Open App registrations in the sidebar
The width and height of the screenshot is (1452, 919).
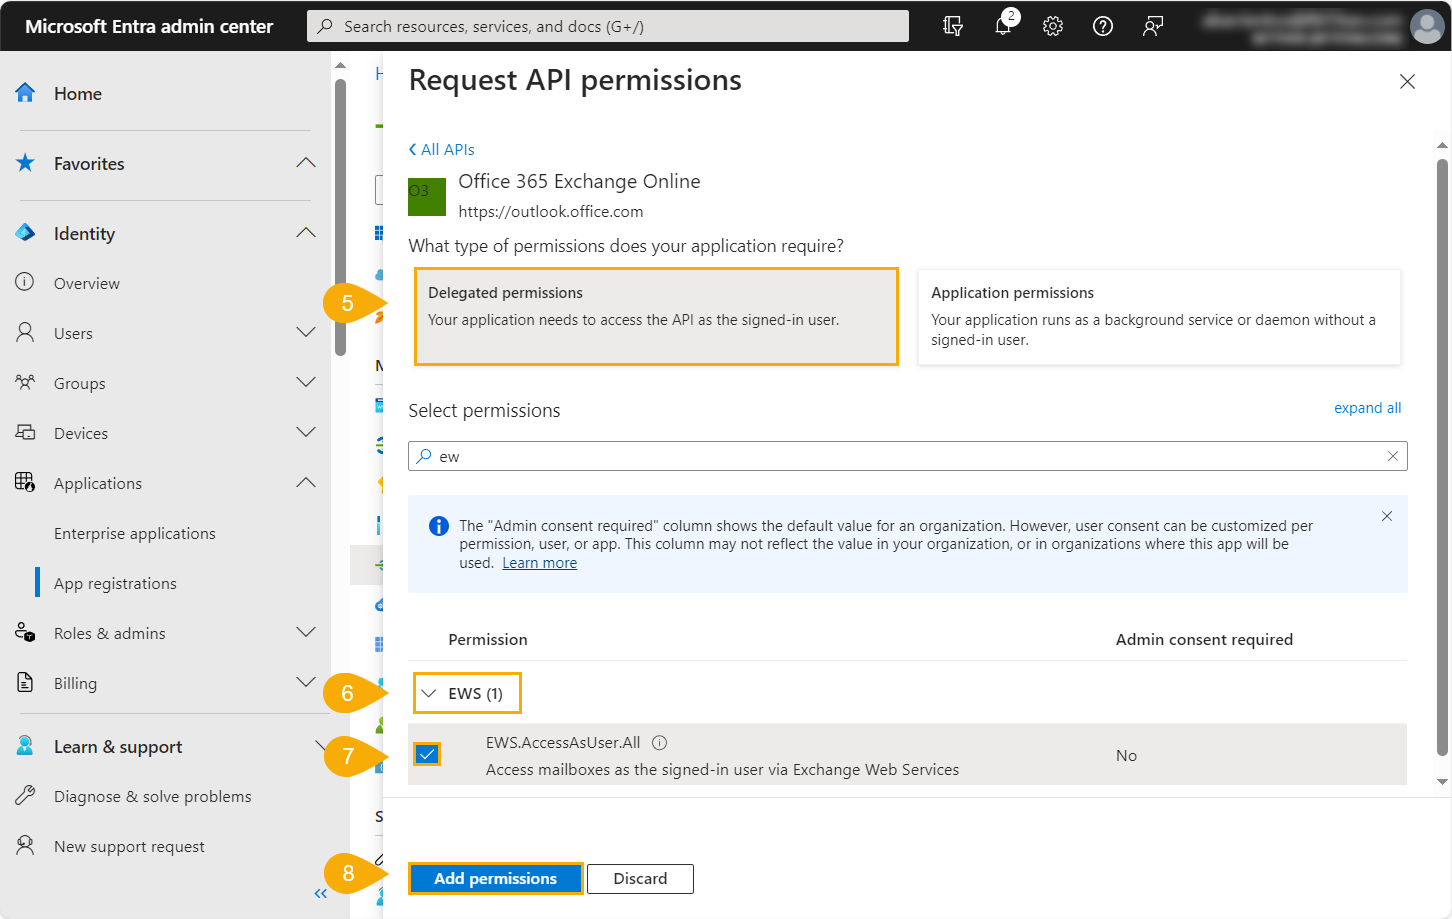tap(115, 583)
